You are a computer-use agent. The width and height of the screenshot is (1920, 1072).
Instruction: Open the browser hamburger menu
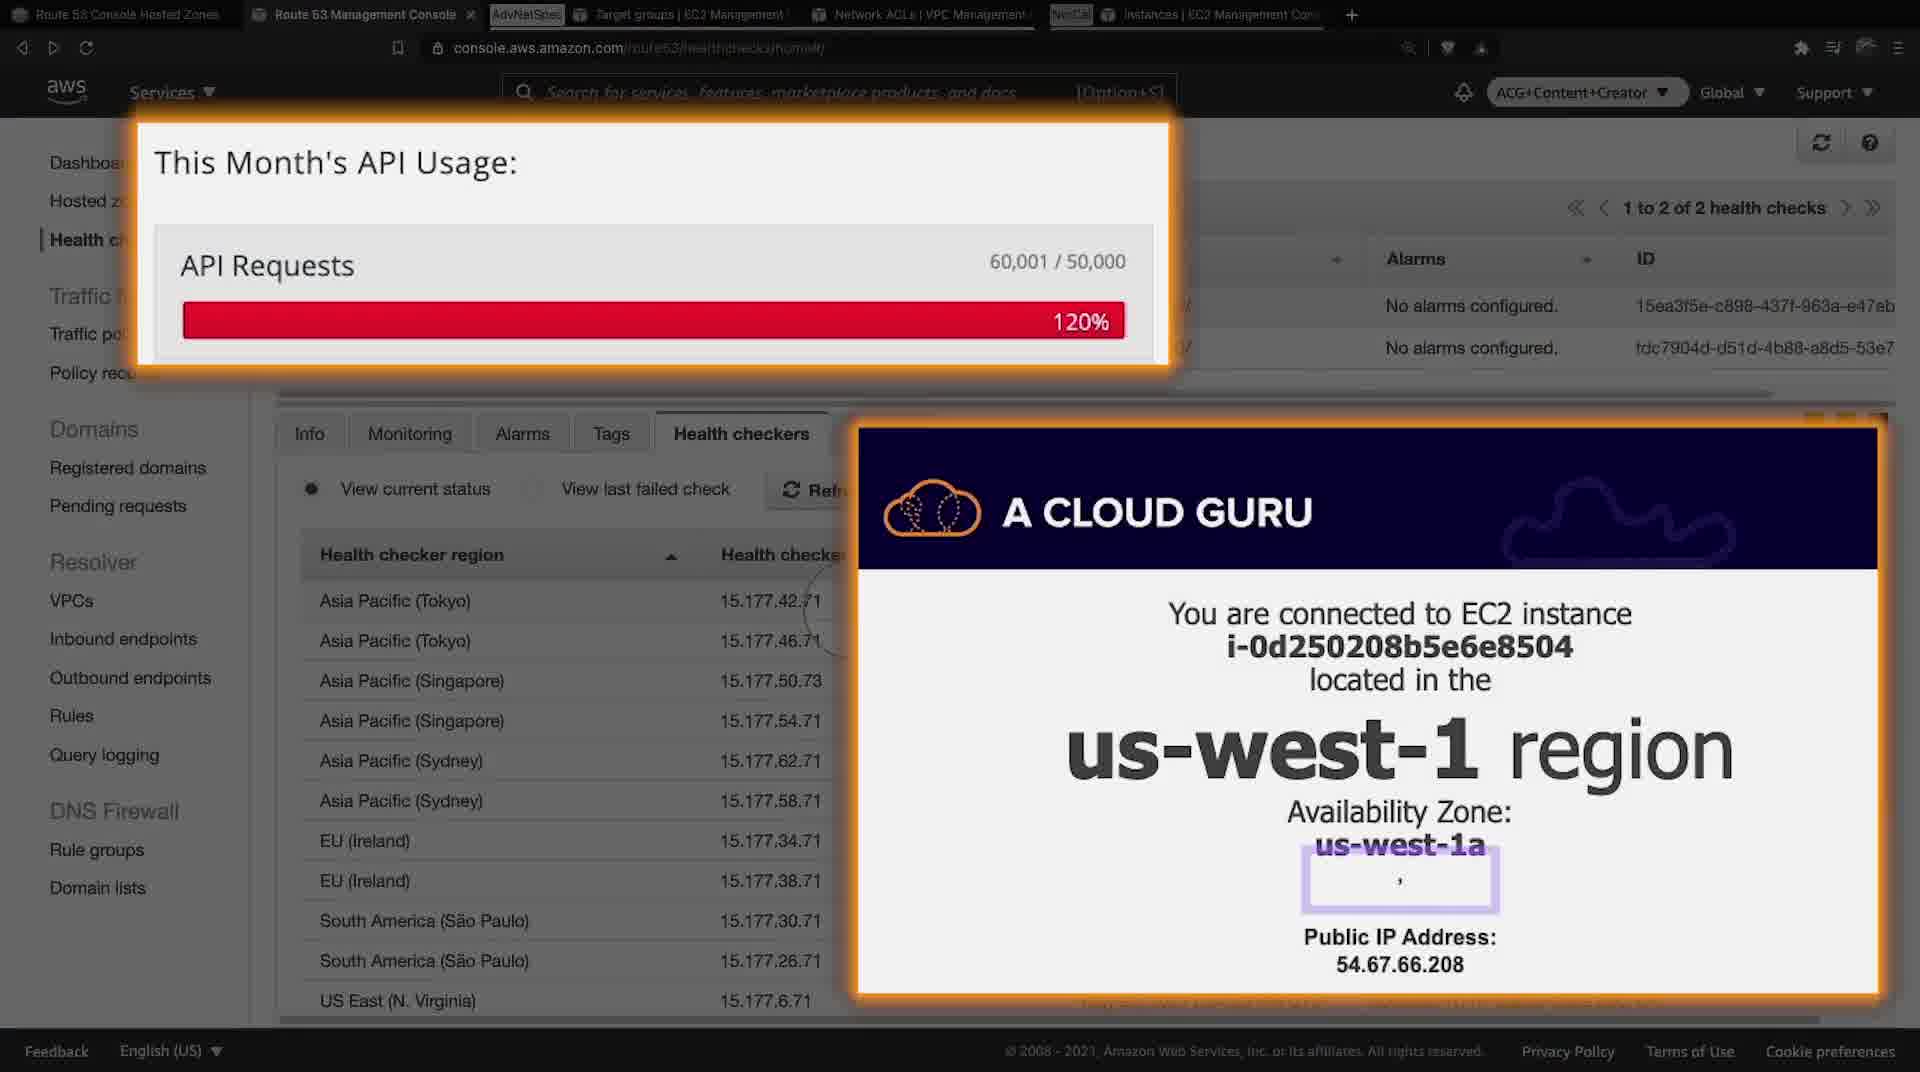point(1898,48)
